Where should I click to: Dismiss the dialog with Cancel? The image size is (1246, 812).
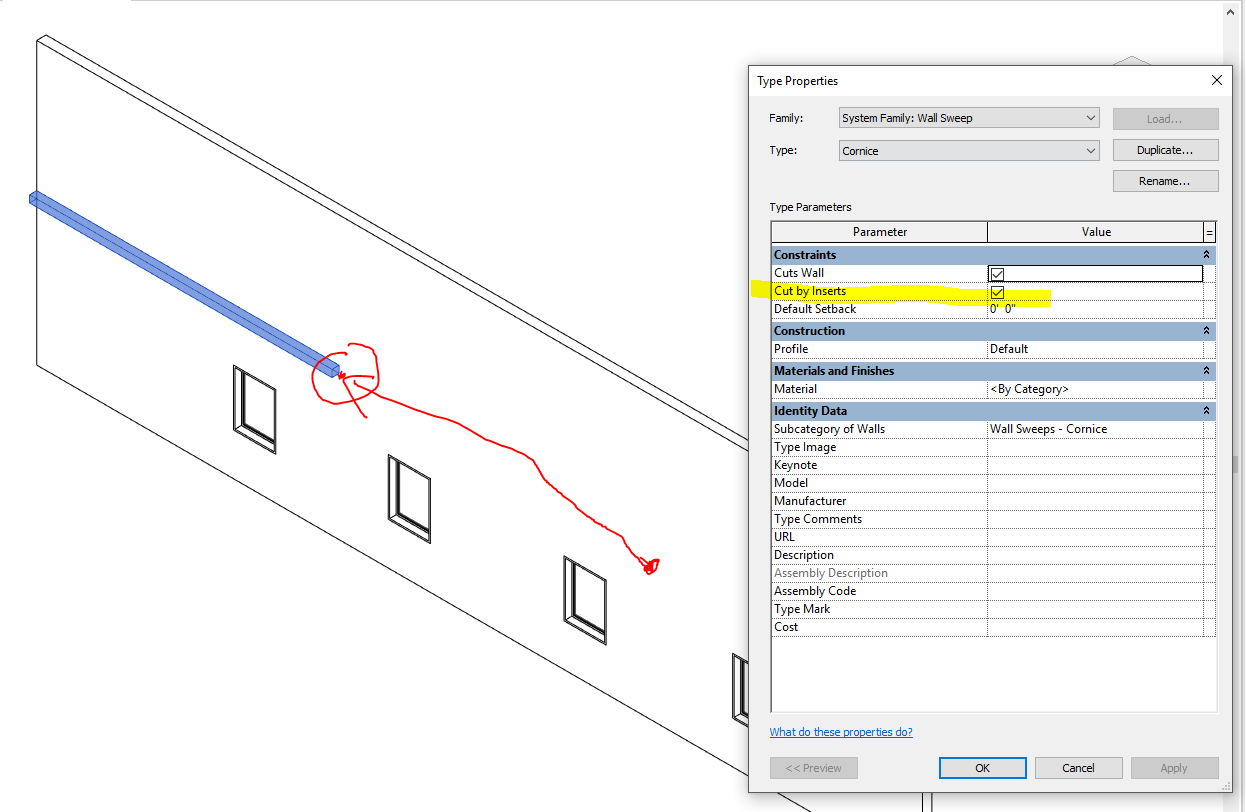pyautogui.click(x=1078, y=767)
